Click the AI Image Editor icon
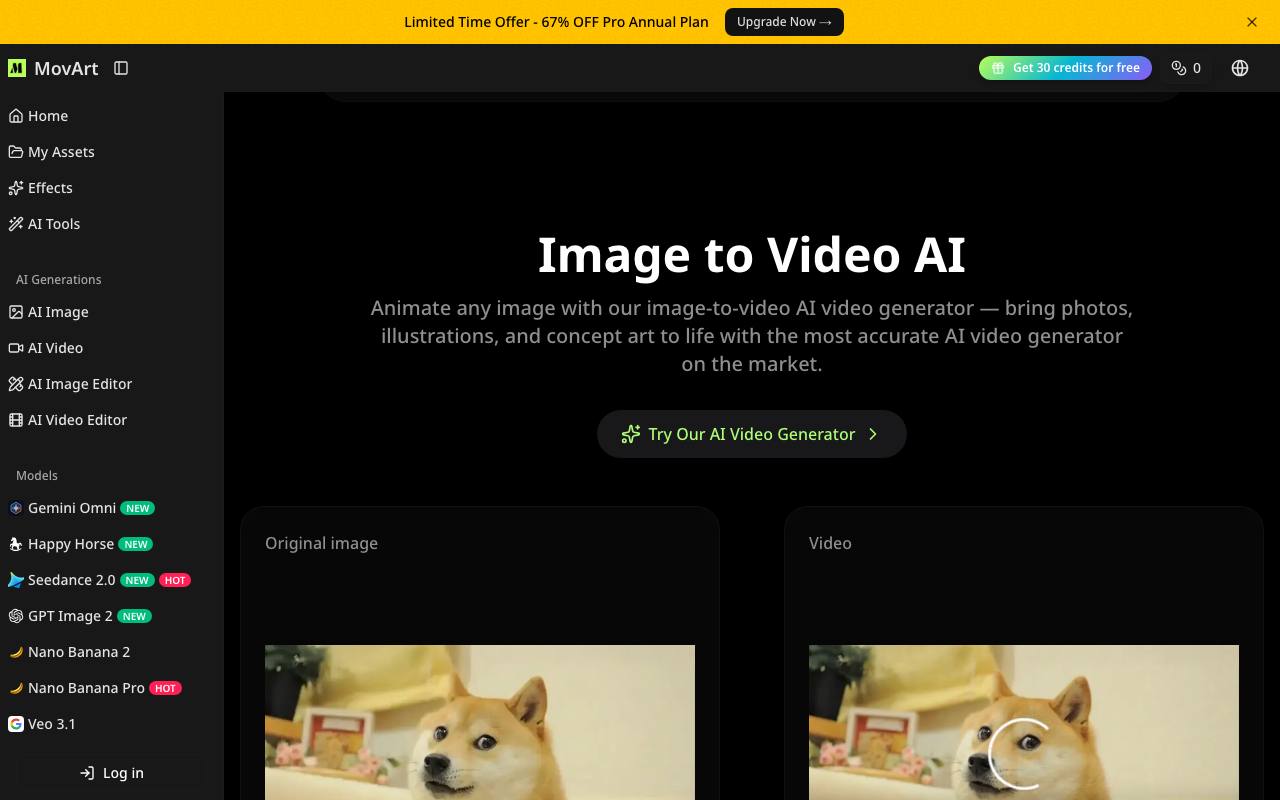Viewport: 1280px width, 800px height. [x=16, y=384]
